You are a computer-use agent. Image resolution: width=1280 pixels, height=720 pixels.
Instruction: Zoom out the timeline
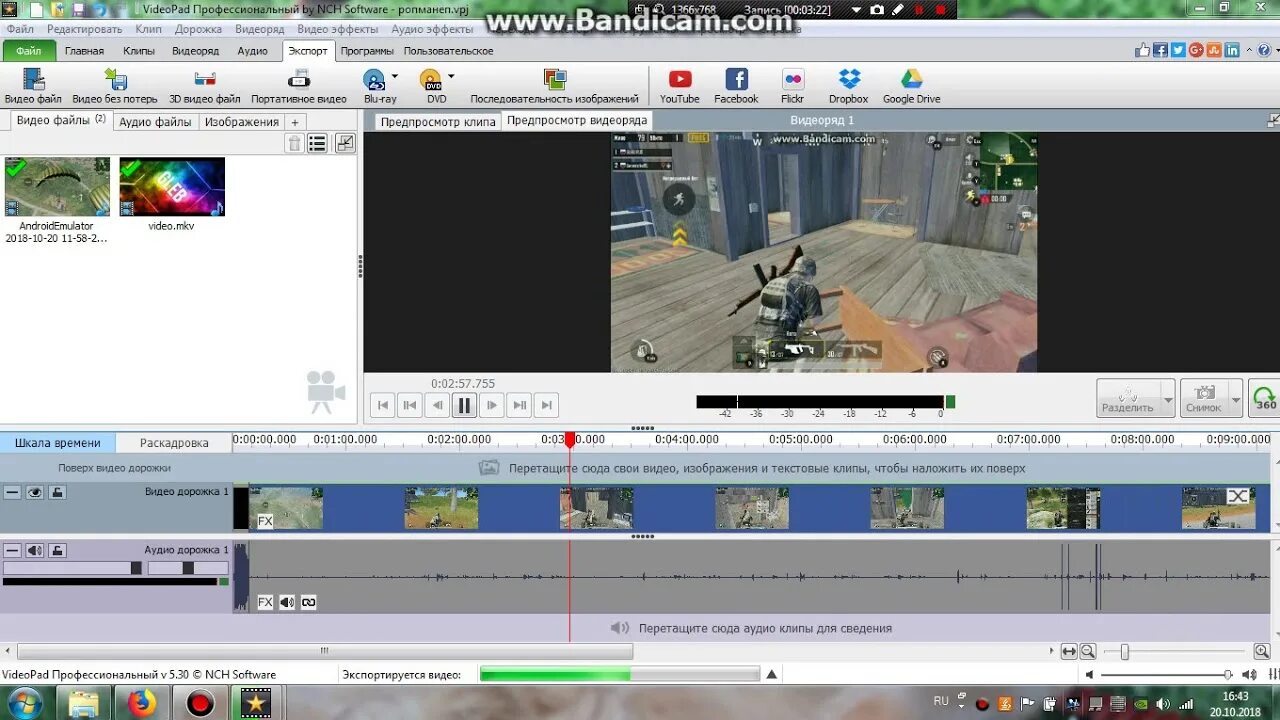[x=1088, y=651]
